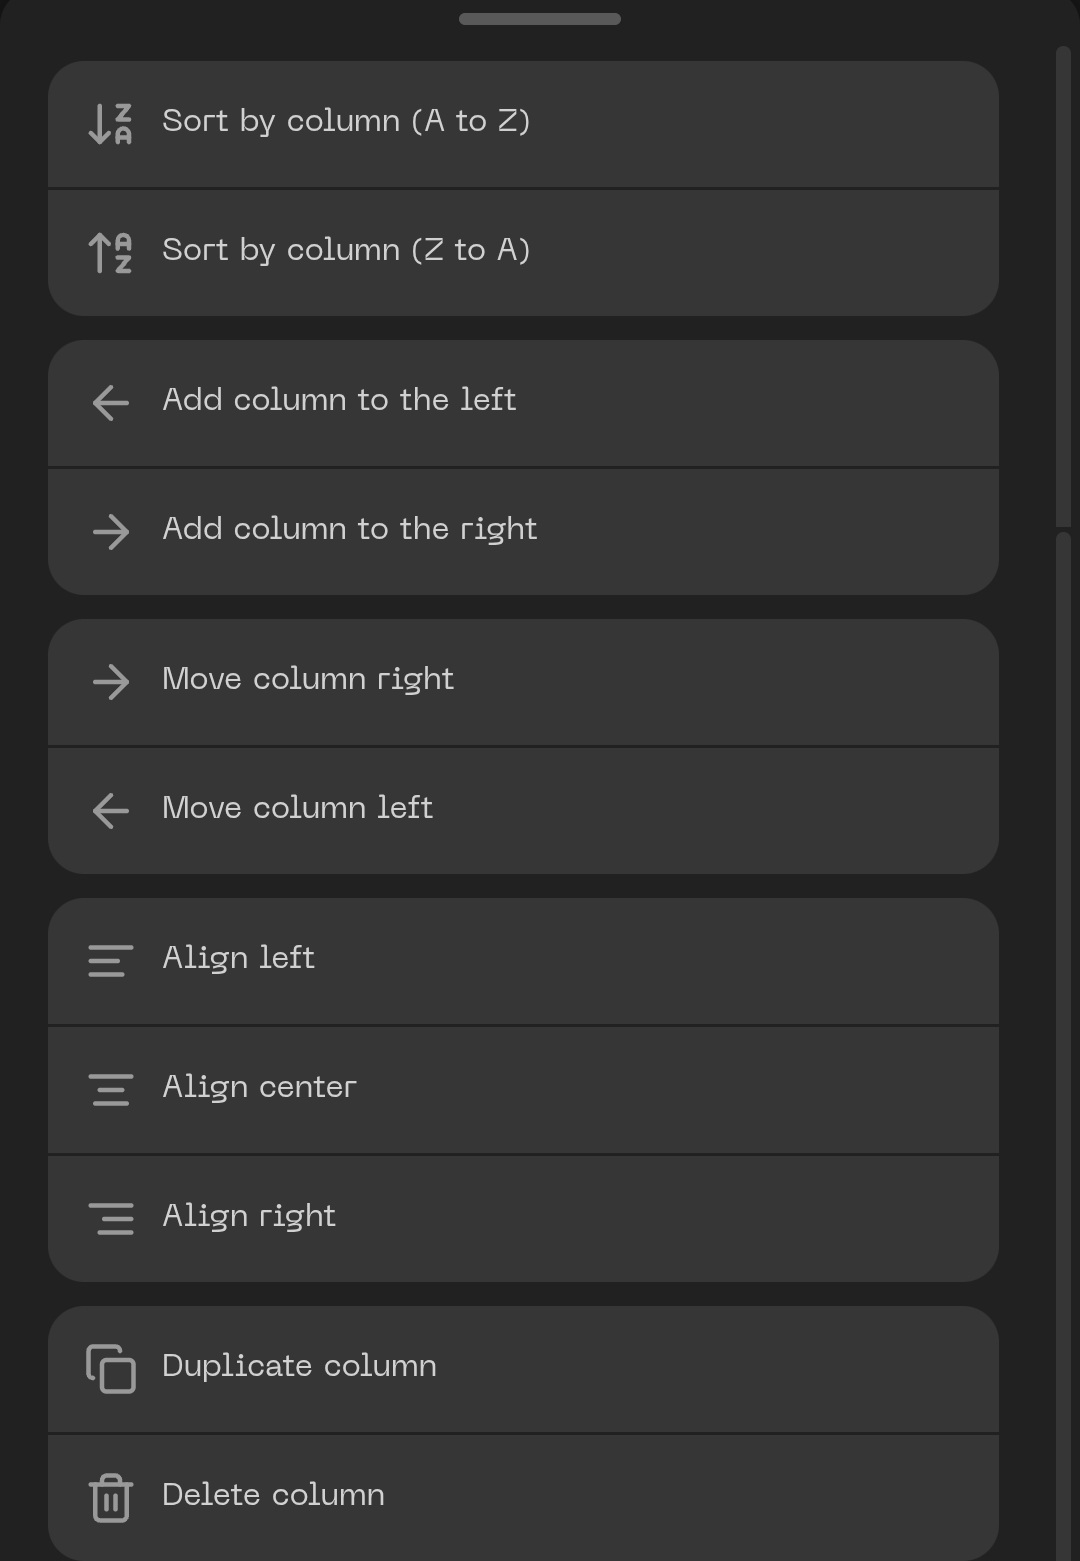The image size is (1080, 1561).
Task: Click the right arrow icon for Add column
Action: (110, 532)
